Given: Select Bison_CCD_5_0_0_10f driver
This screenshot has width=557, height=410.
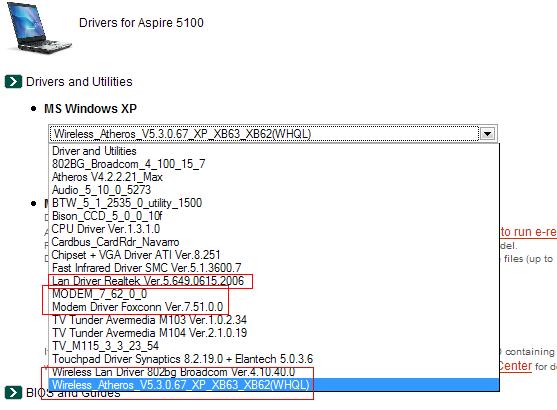Looking at the screenshot, I should (x=274, y=216).
